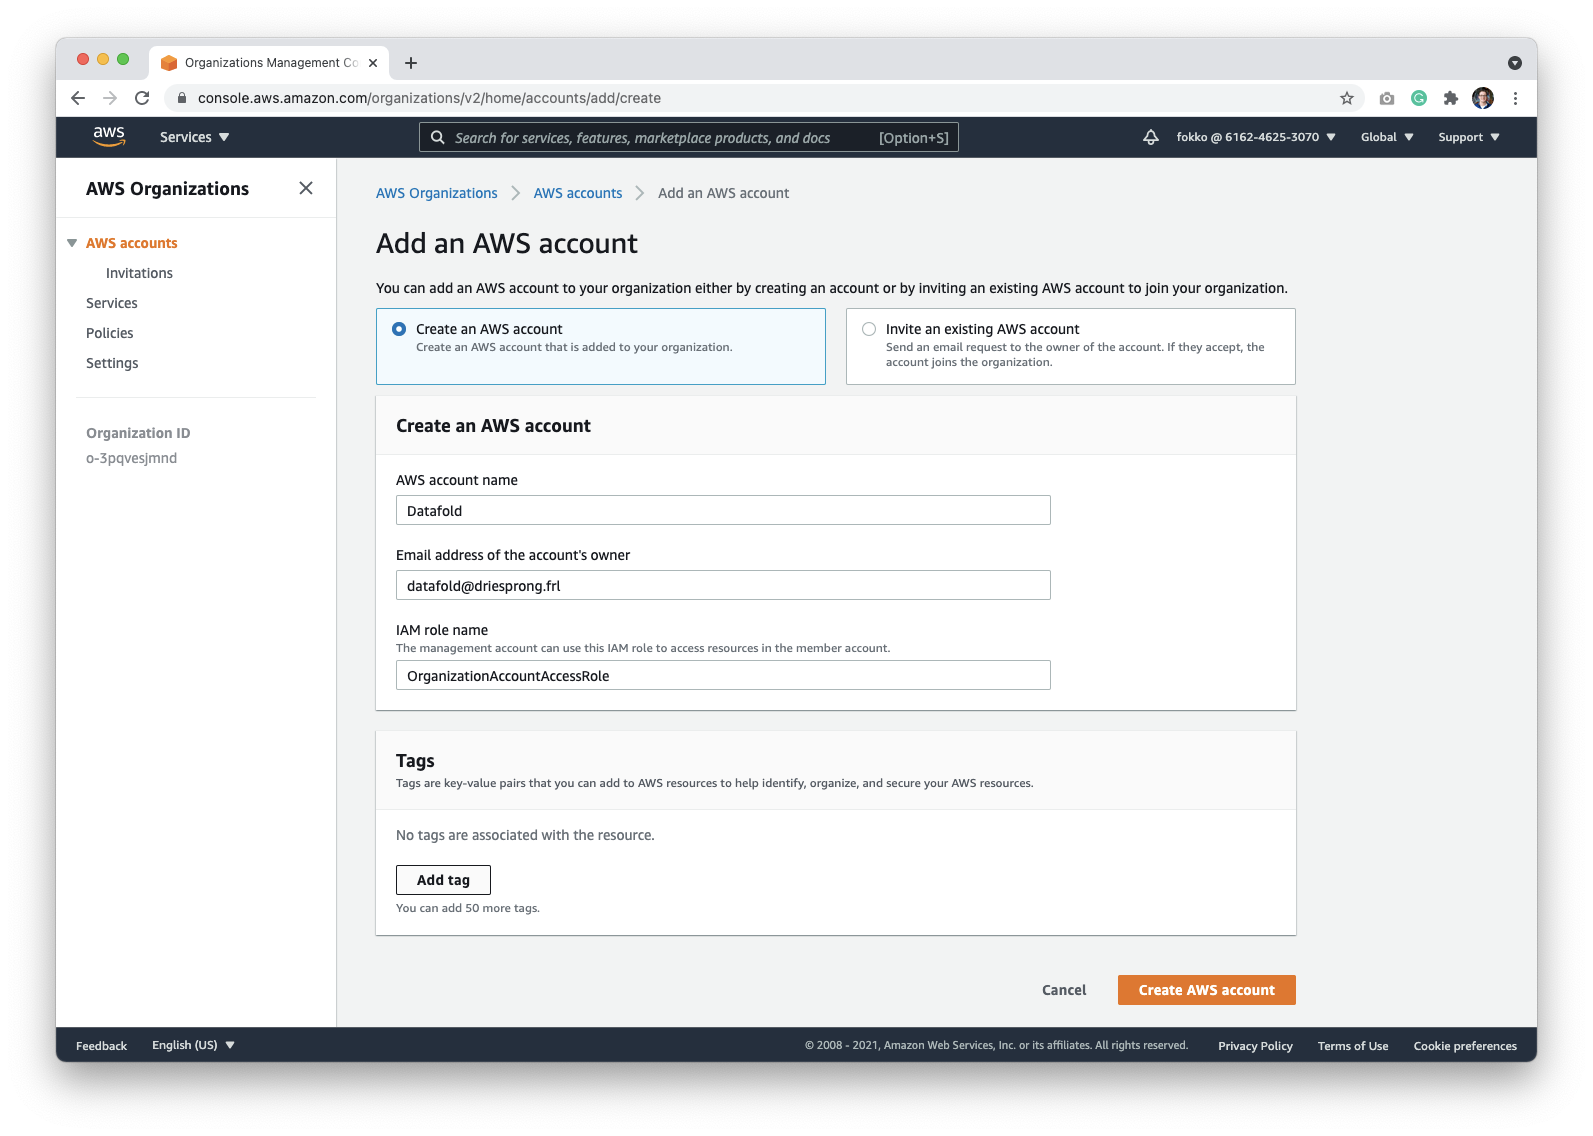
Task: Open the fokko account dropdown
Action: click(1256, 137)
